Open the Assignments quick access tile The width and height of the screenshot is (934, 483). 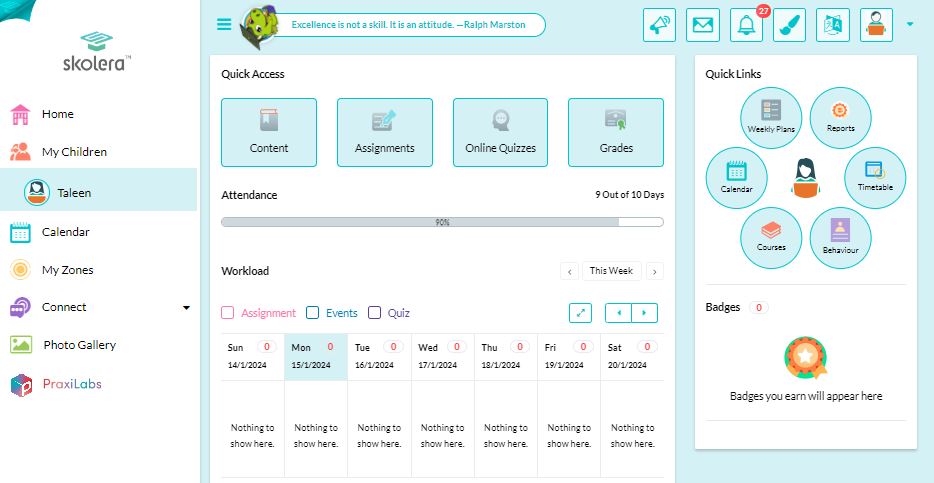click(x=385, y=132)
